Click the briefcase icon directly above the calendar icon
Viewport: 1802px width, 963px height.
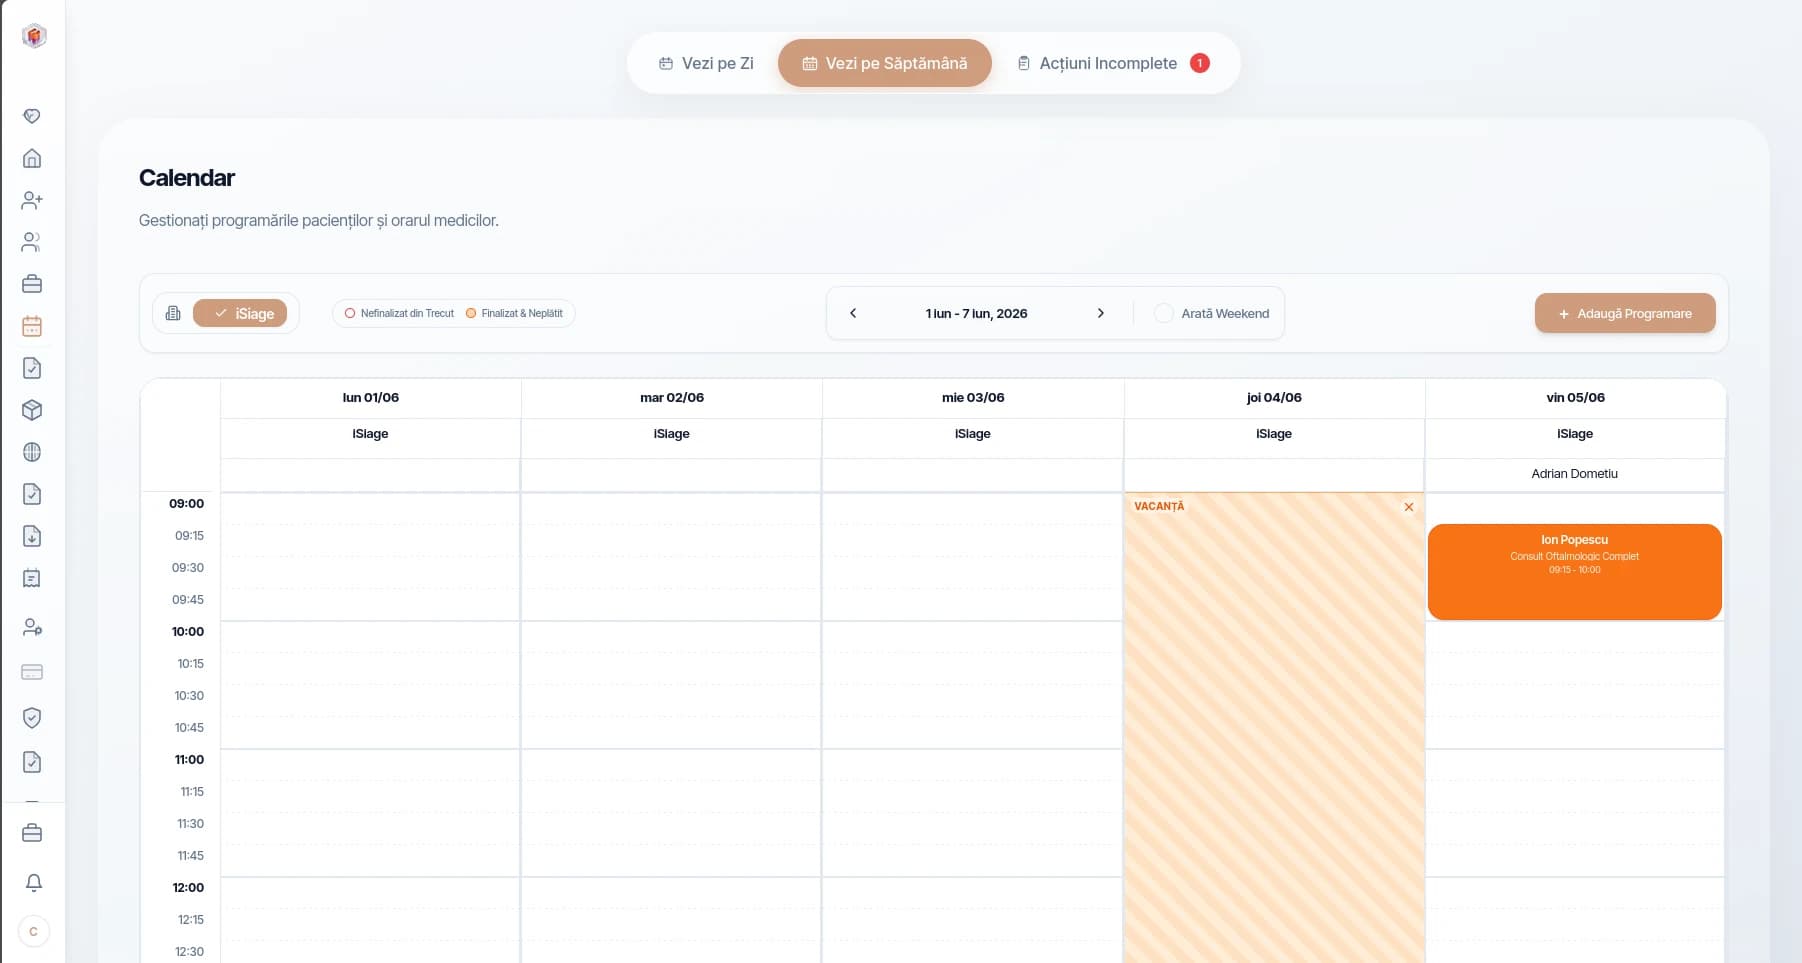coord(32,284)
